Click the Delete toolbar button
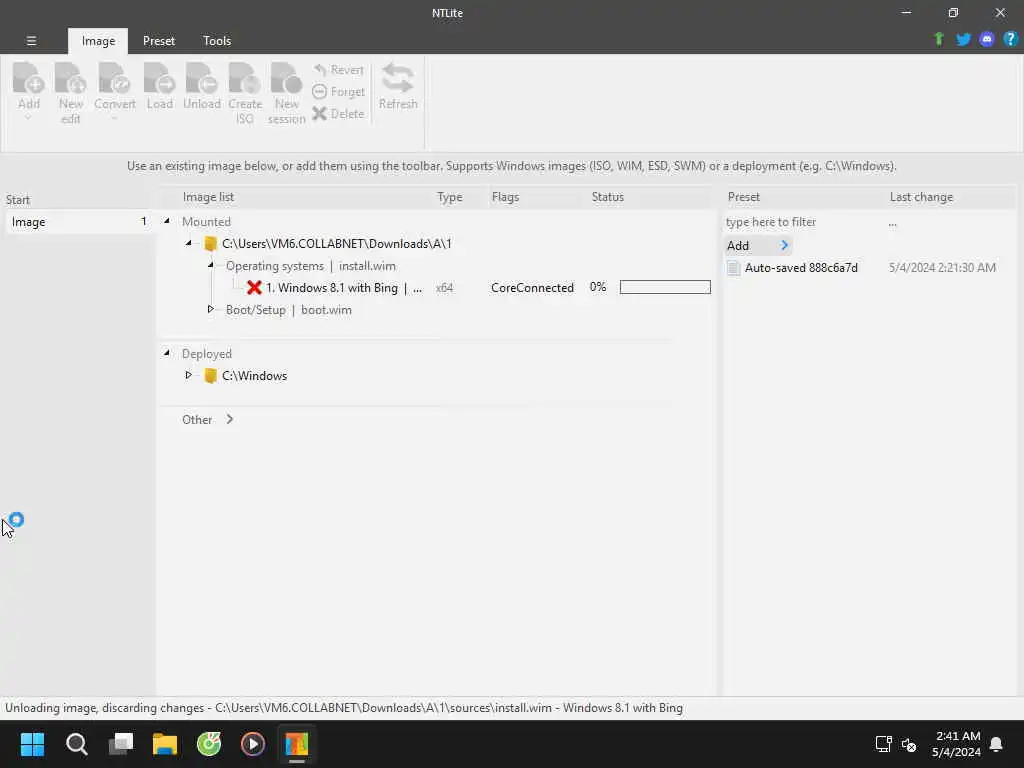Screen dimensions: 1024x768 (338, 114)
